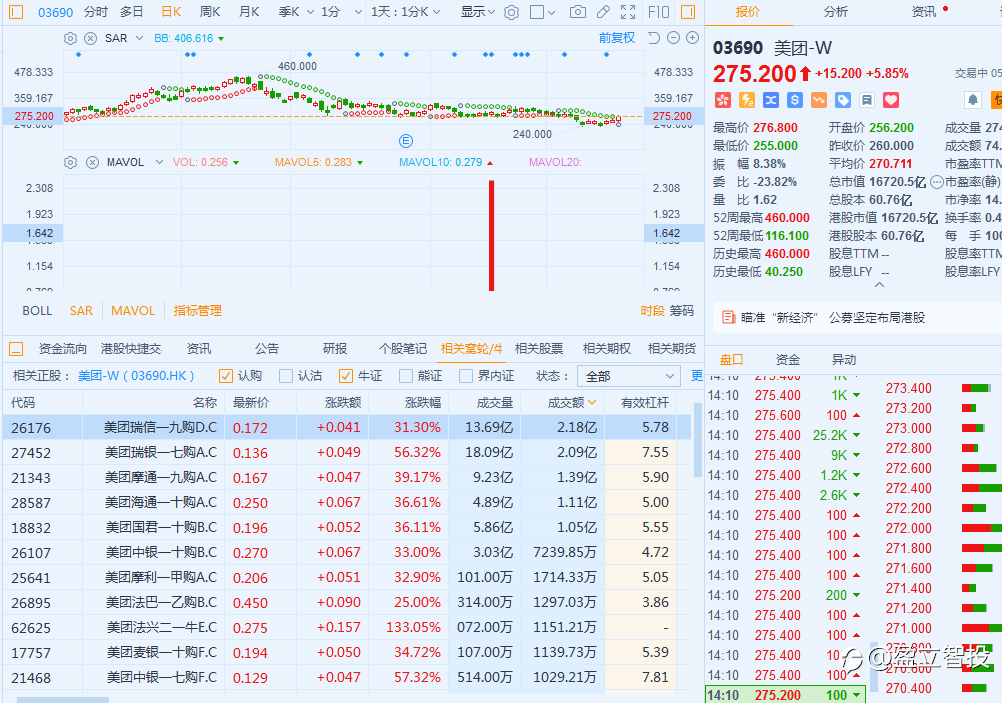Click the red heart favorite icon
This screenshot has width=1002, height=703.
(891, 100)
